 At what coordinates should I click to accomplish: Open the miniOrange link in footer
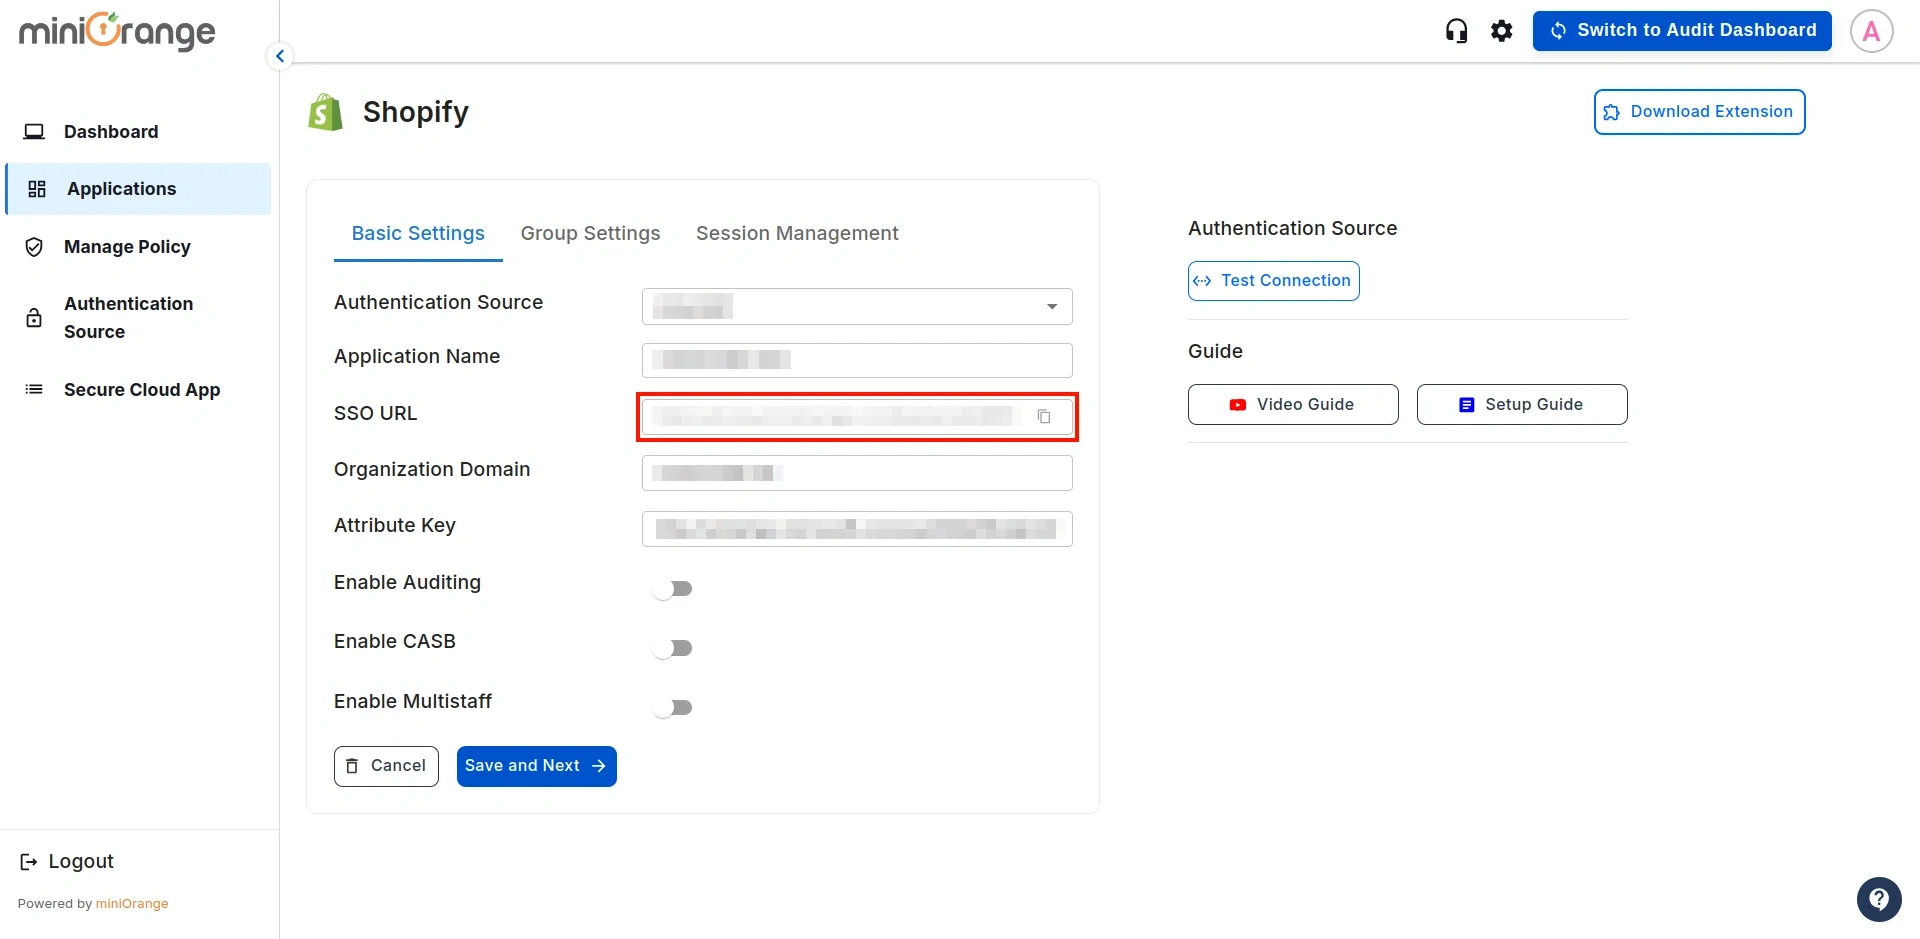click(133, 903)
